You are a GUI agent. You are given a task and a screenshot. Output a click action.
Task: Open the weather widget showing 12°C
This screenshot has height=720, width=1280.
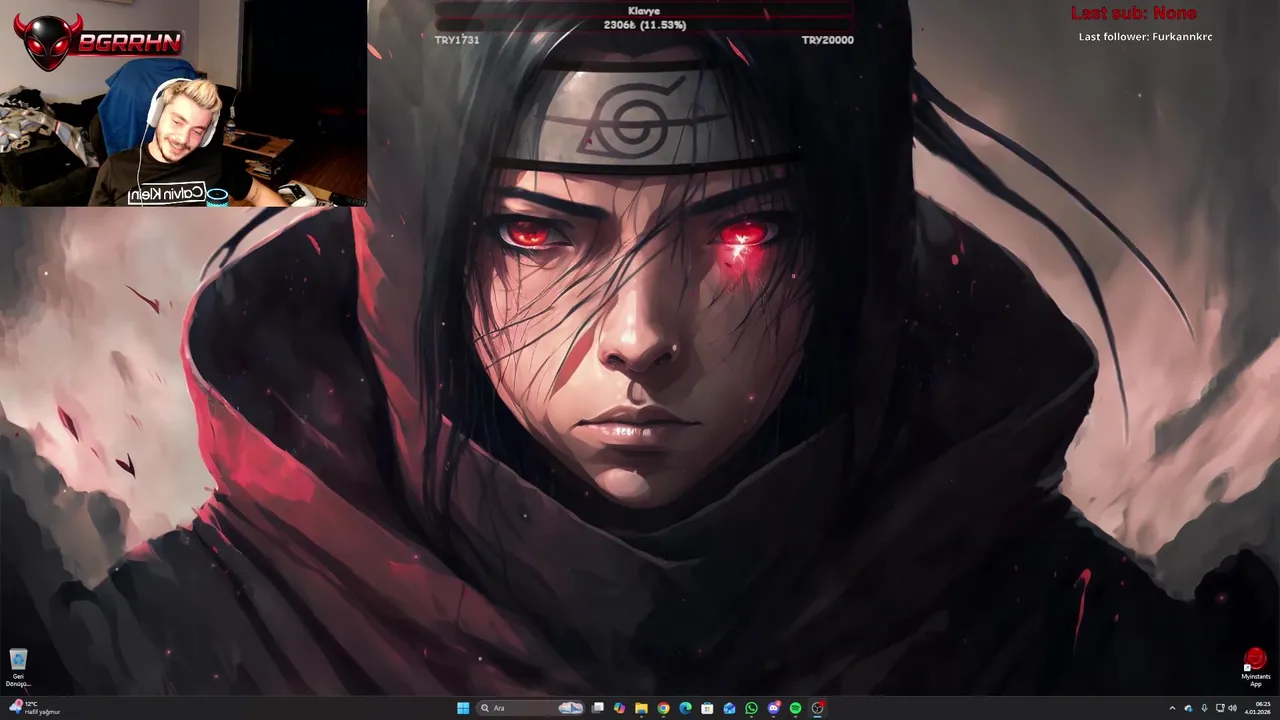pos(36,708)
